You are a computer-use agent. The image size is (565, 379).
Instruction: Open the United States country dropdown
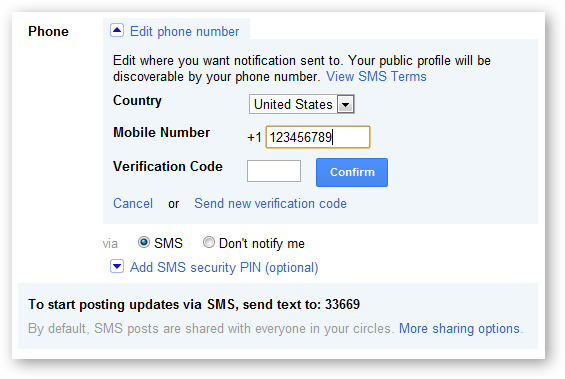click(302, 104)
